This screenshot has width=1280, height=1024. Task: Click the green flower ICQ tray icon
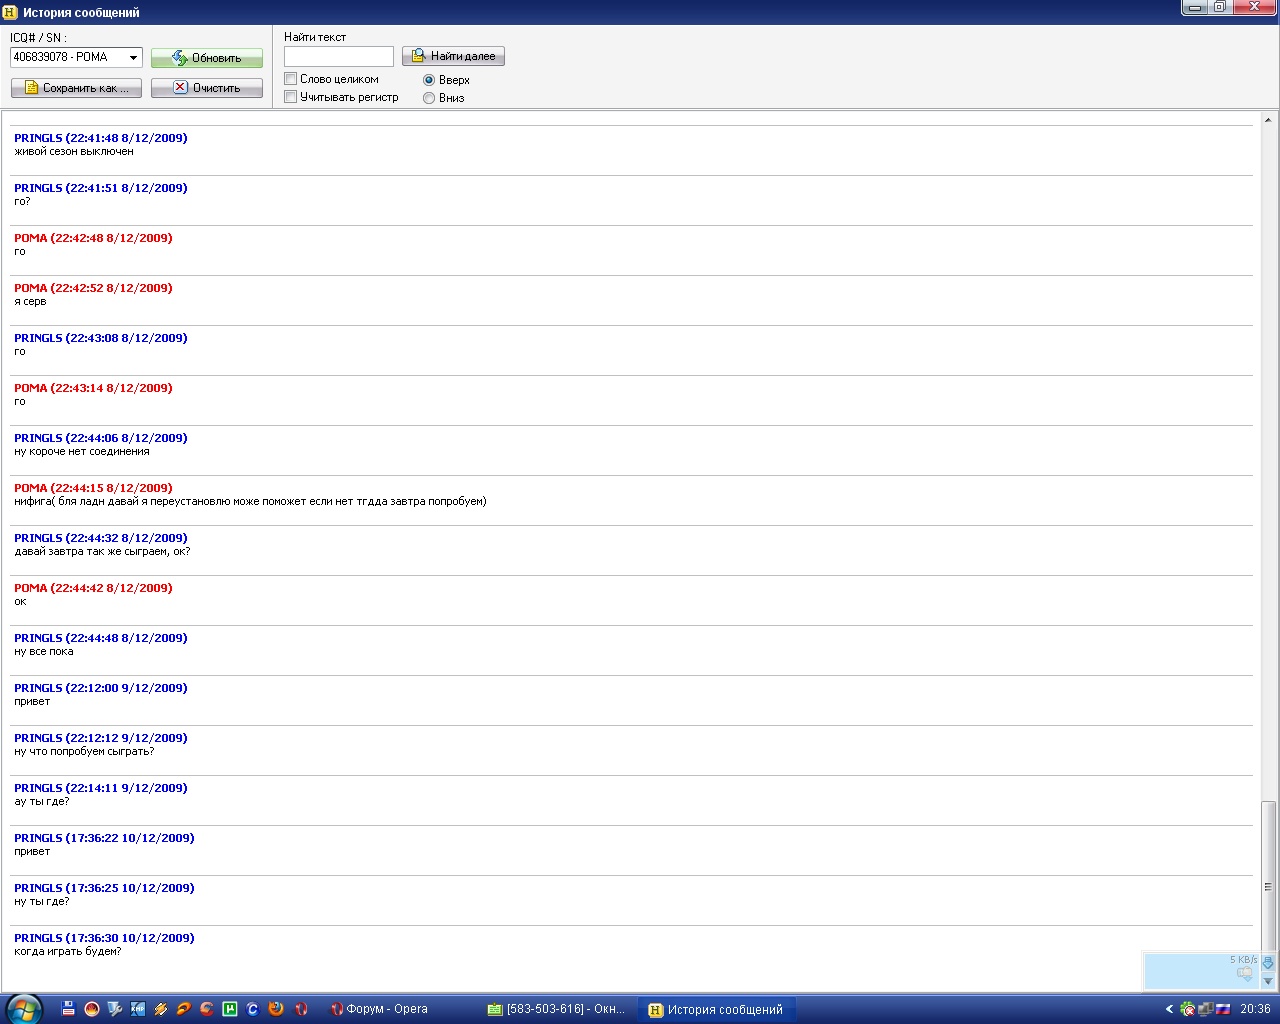(x=1188, y=1009)
